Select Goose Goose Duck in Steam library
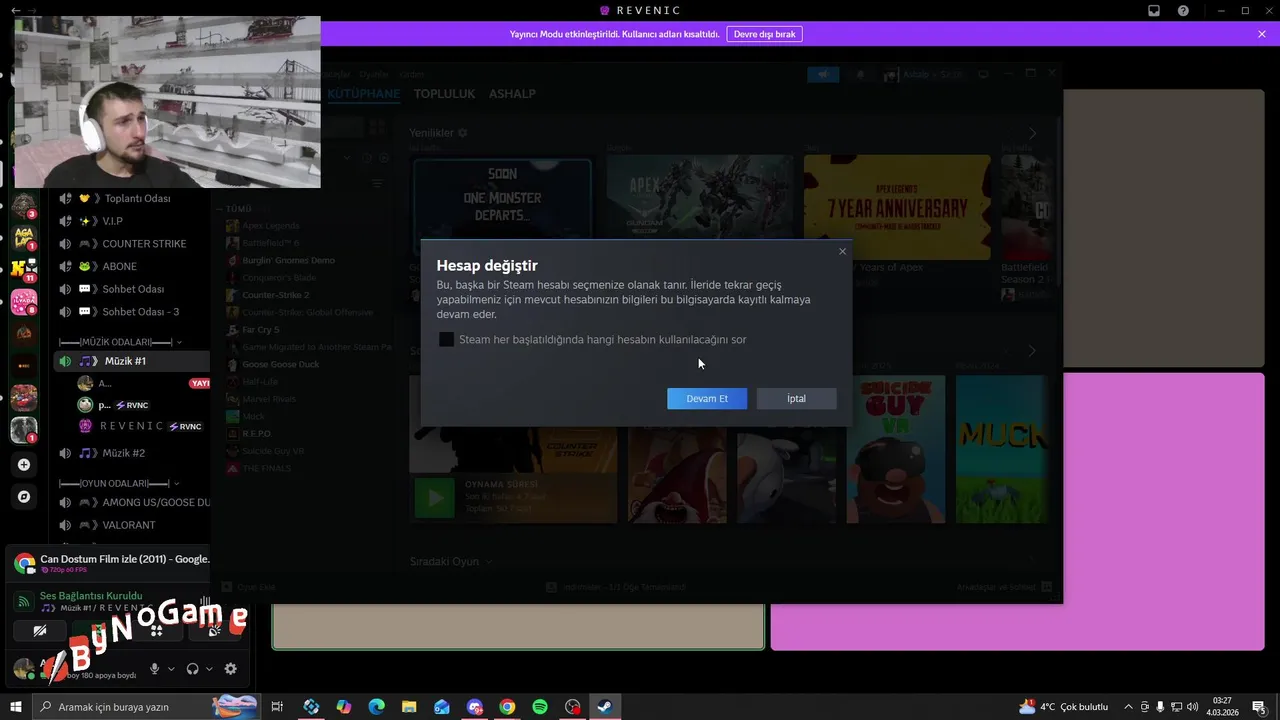This screenshot has width=1280, height=720. [x=280, y=364]
